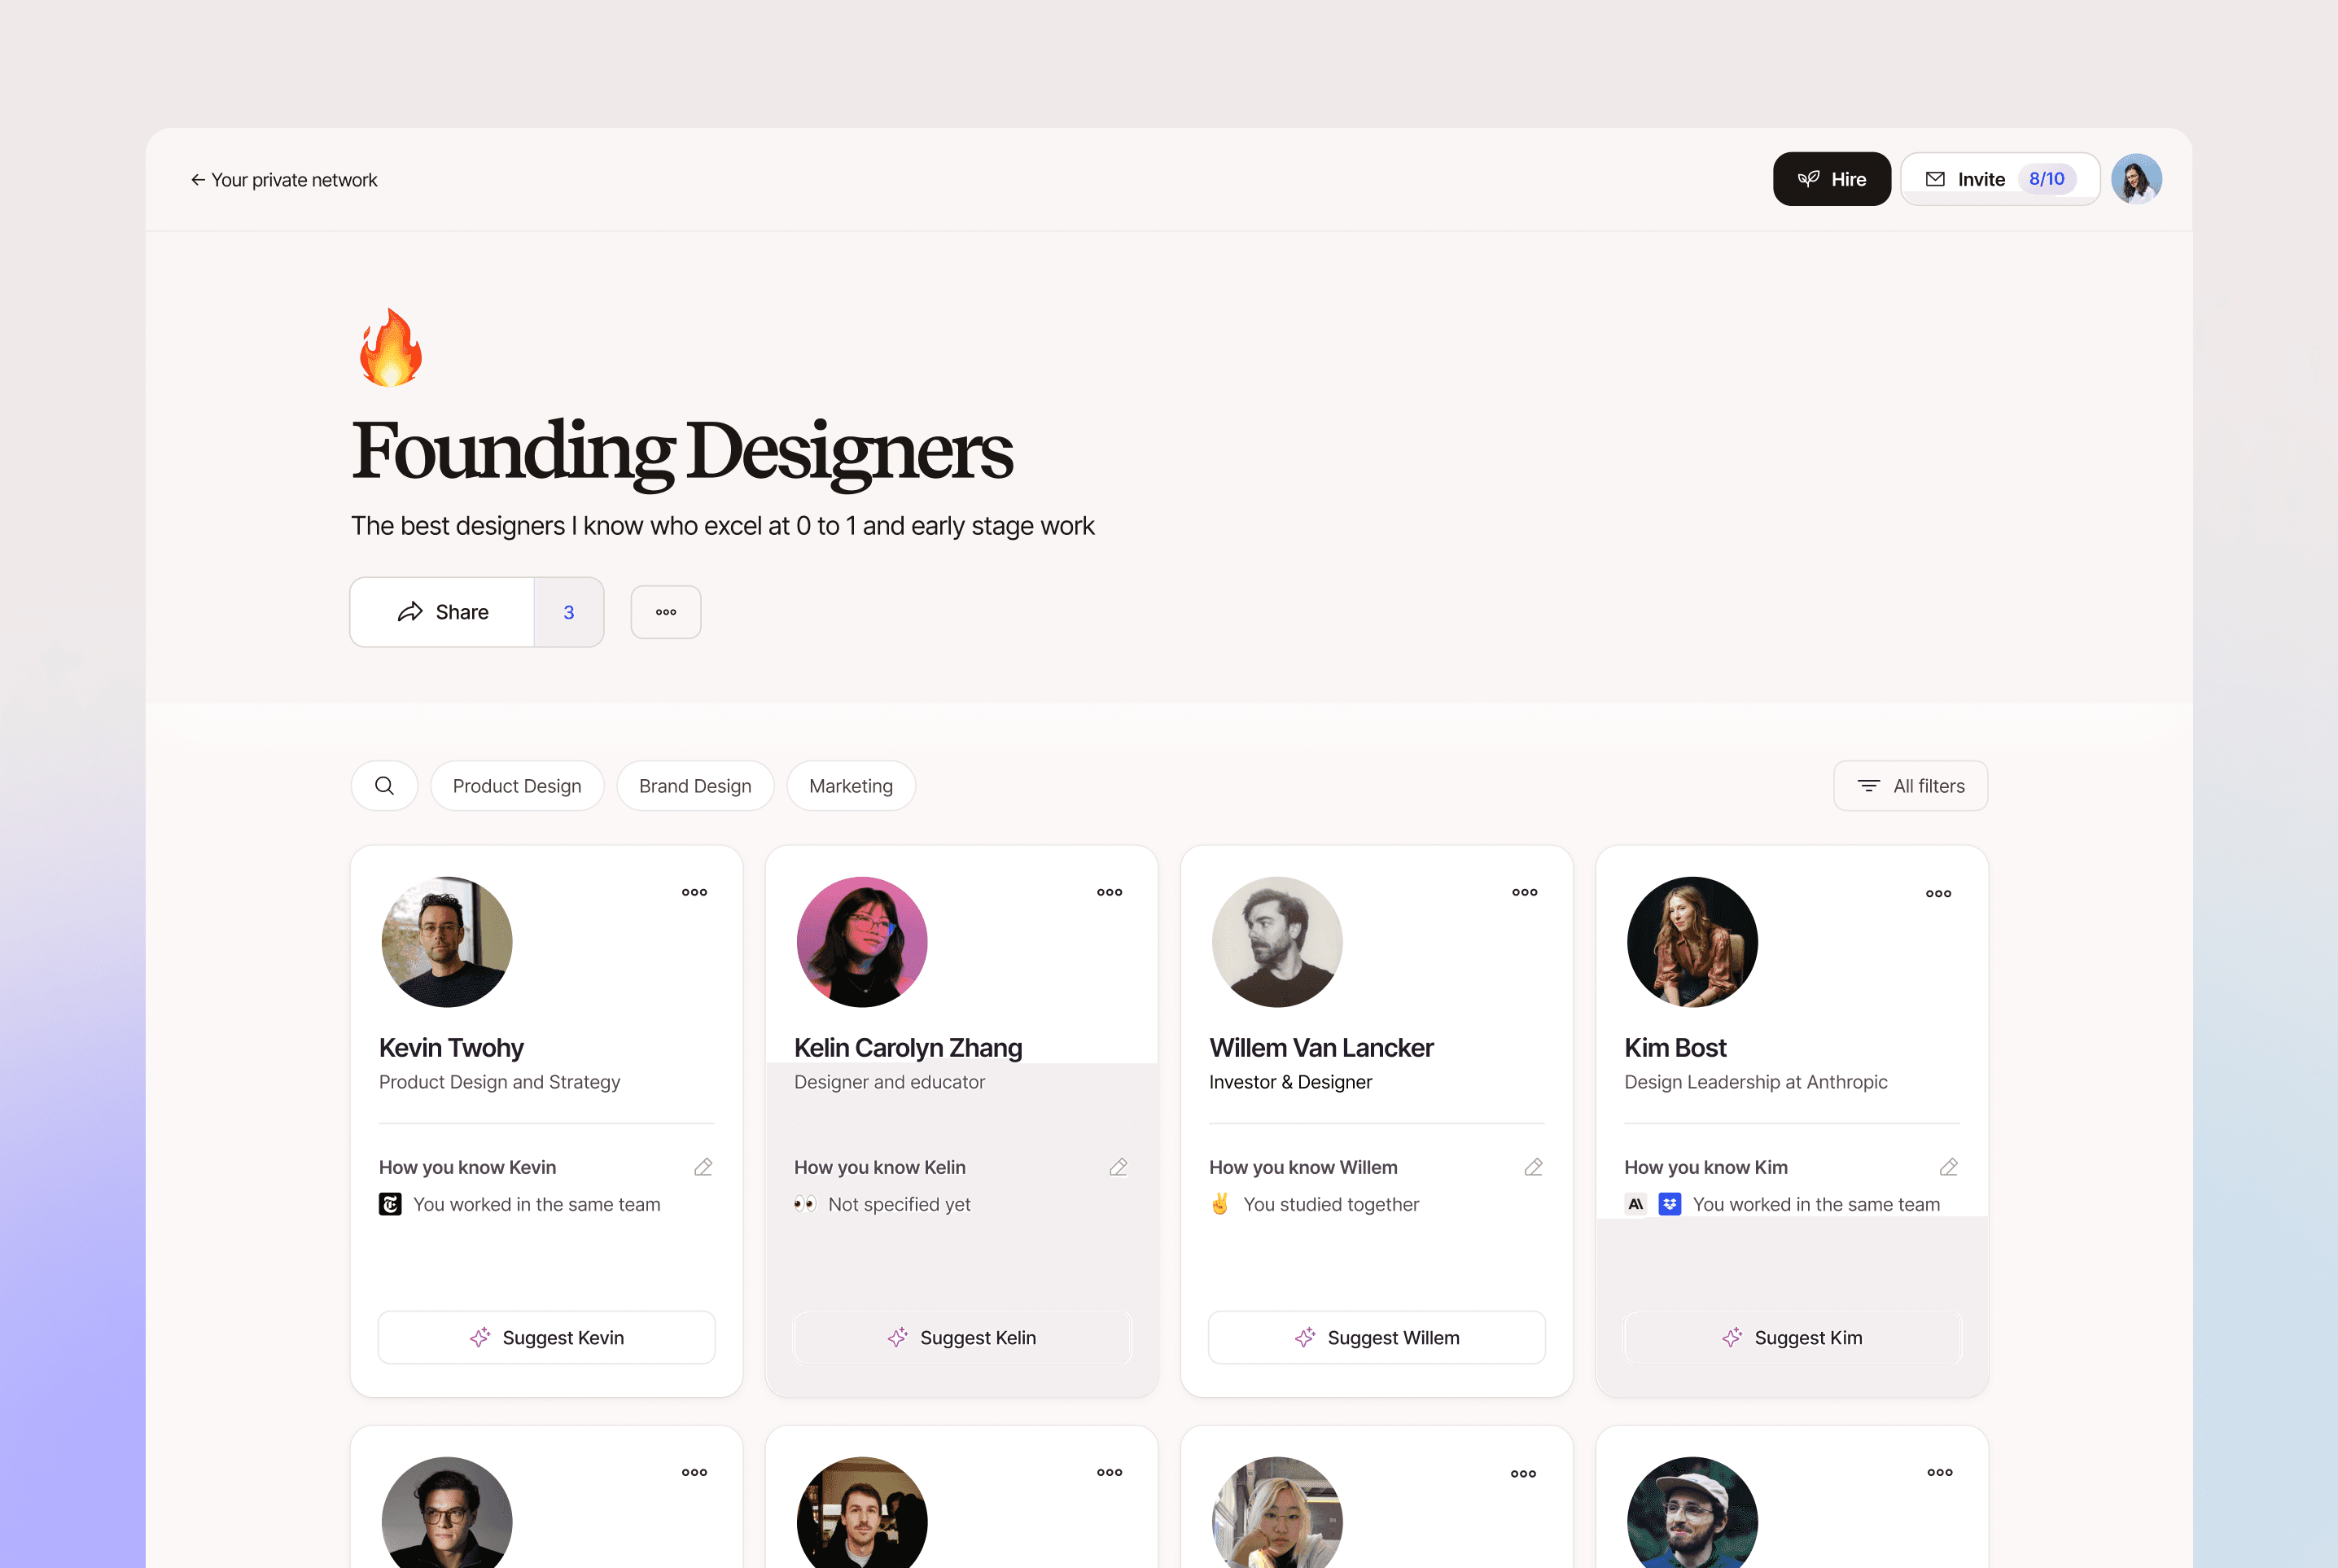
Task: Click the fire emoji list icon
Action: point(391,347)
